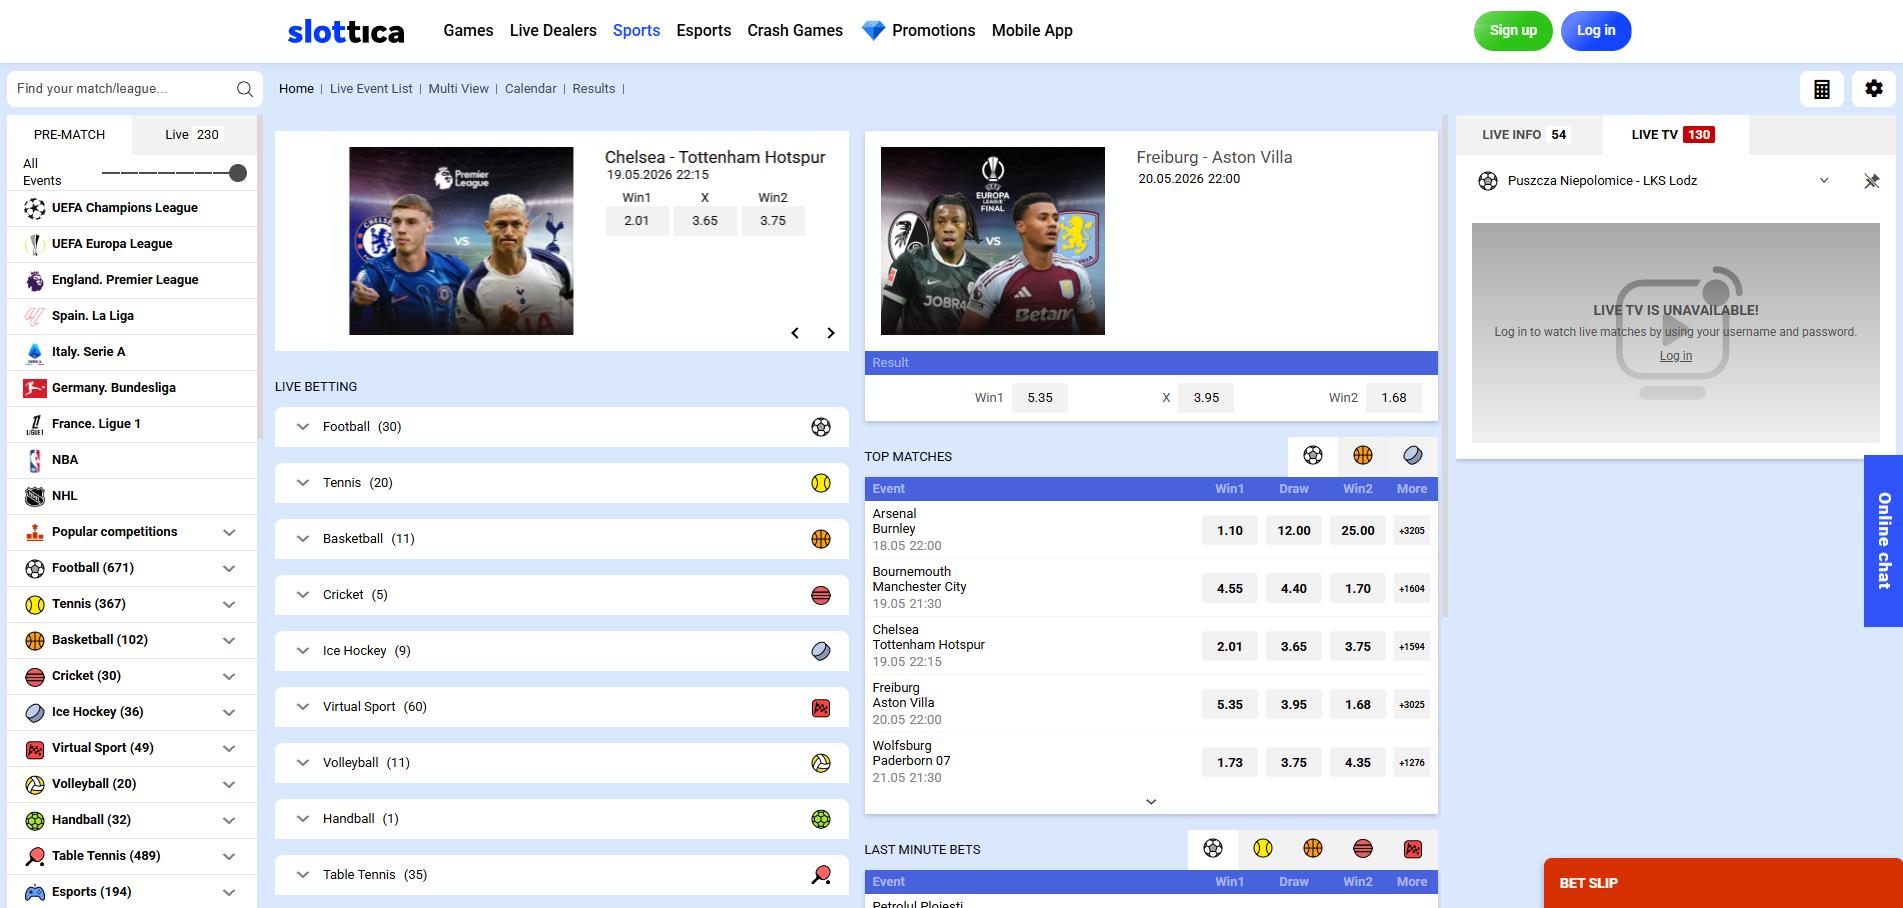Show more top matches with down chevron
The height and width of the screenshot is (908, 1903).
1151,802
